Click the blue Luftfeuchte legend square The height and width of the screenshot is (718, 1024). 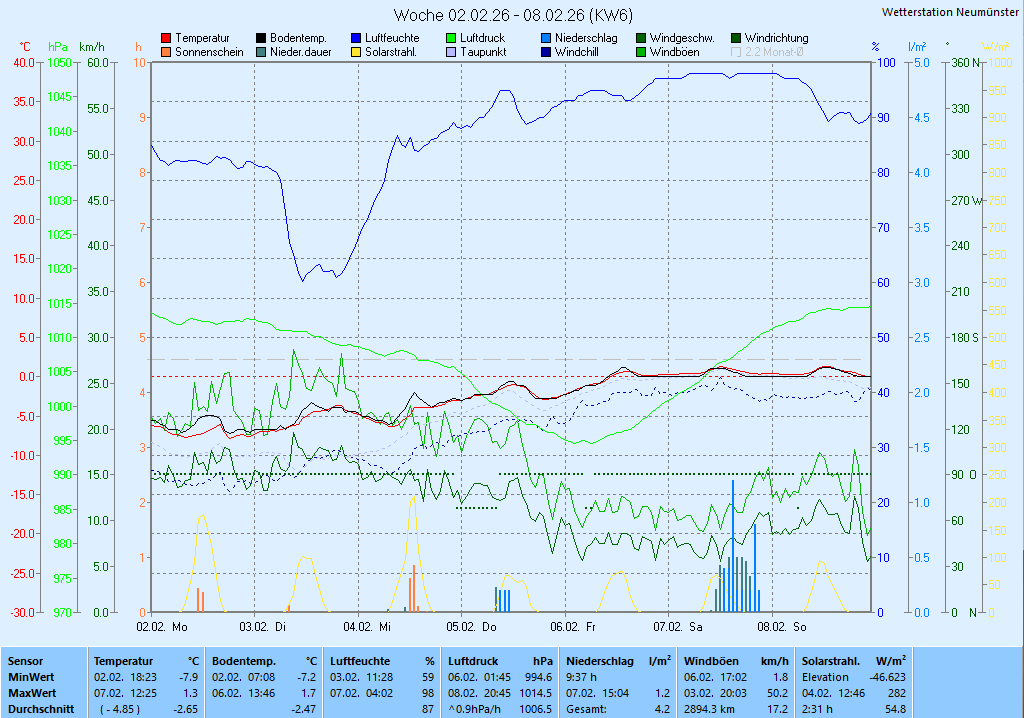click(x=356, y=38)
